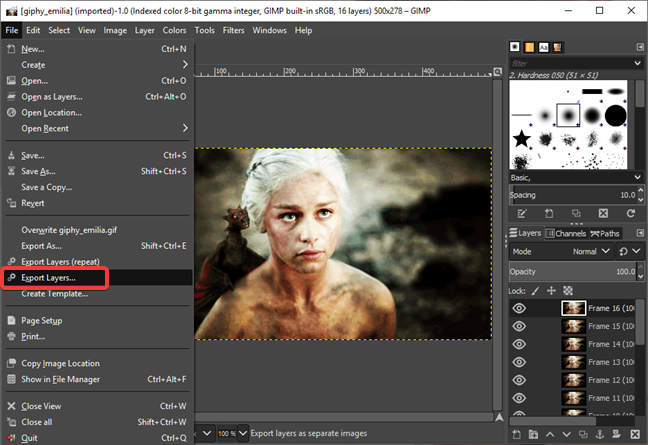Click the Quit menu entry

click(97, 438)
